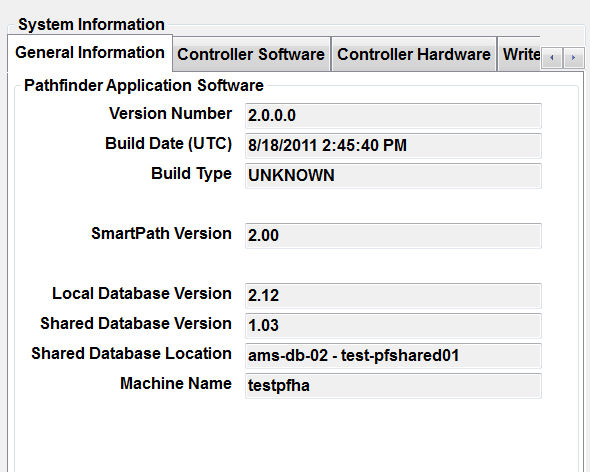
Task: Click the Shared Database Version label
Action: point(136,323)
